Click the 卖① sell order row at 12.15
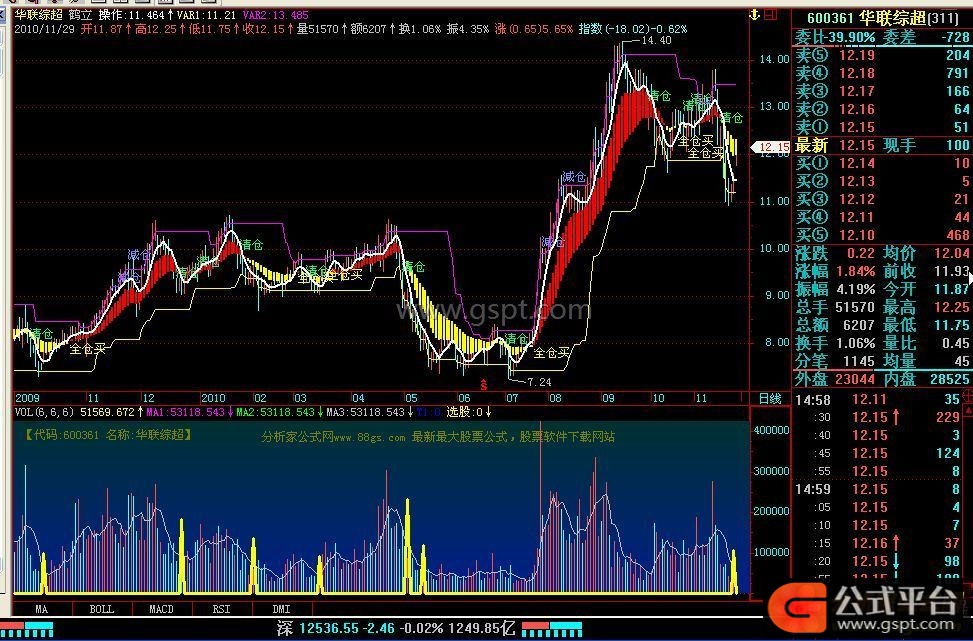The height and width of the screenshot is (641, 973). (x=882, y=127)
